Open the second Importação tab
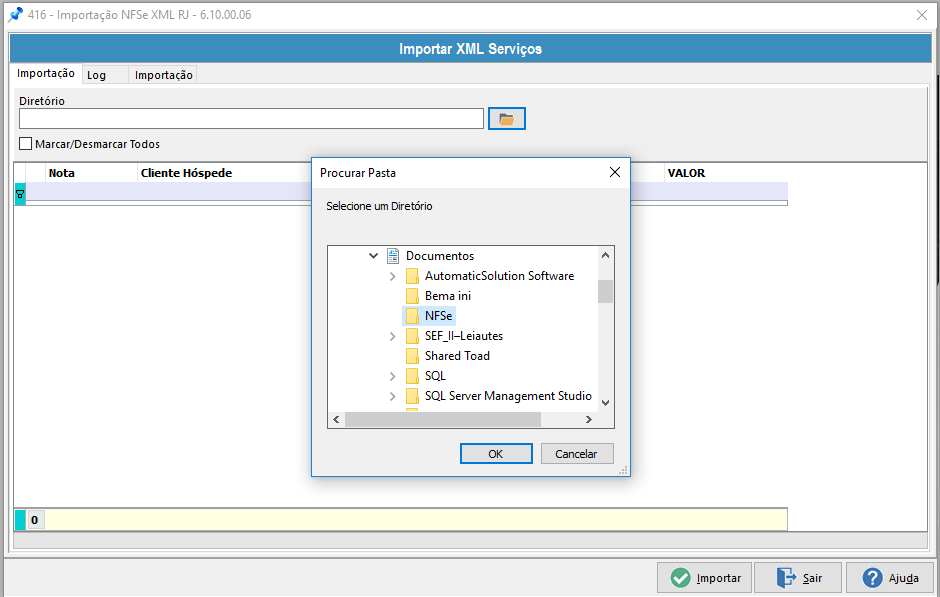Viewport: 940px width, 597px height. pyautogui.click(x=163, y=75)
